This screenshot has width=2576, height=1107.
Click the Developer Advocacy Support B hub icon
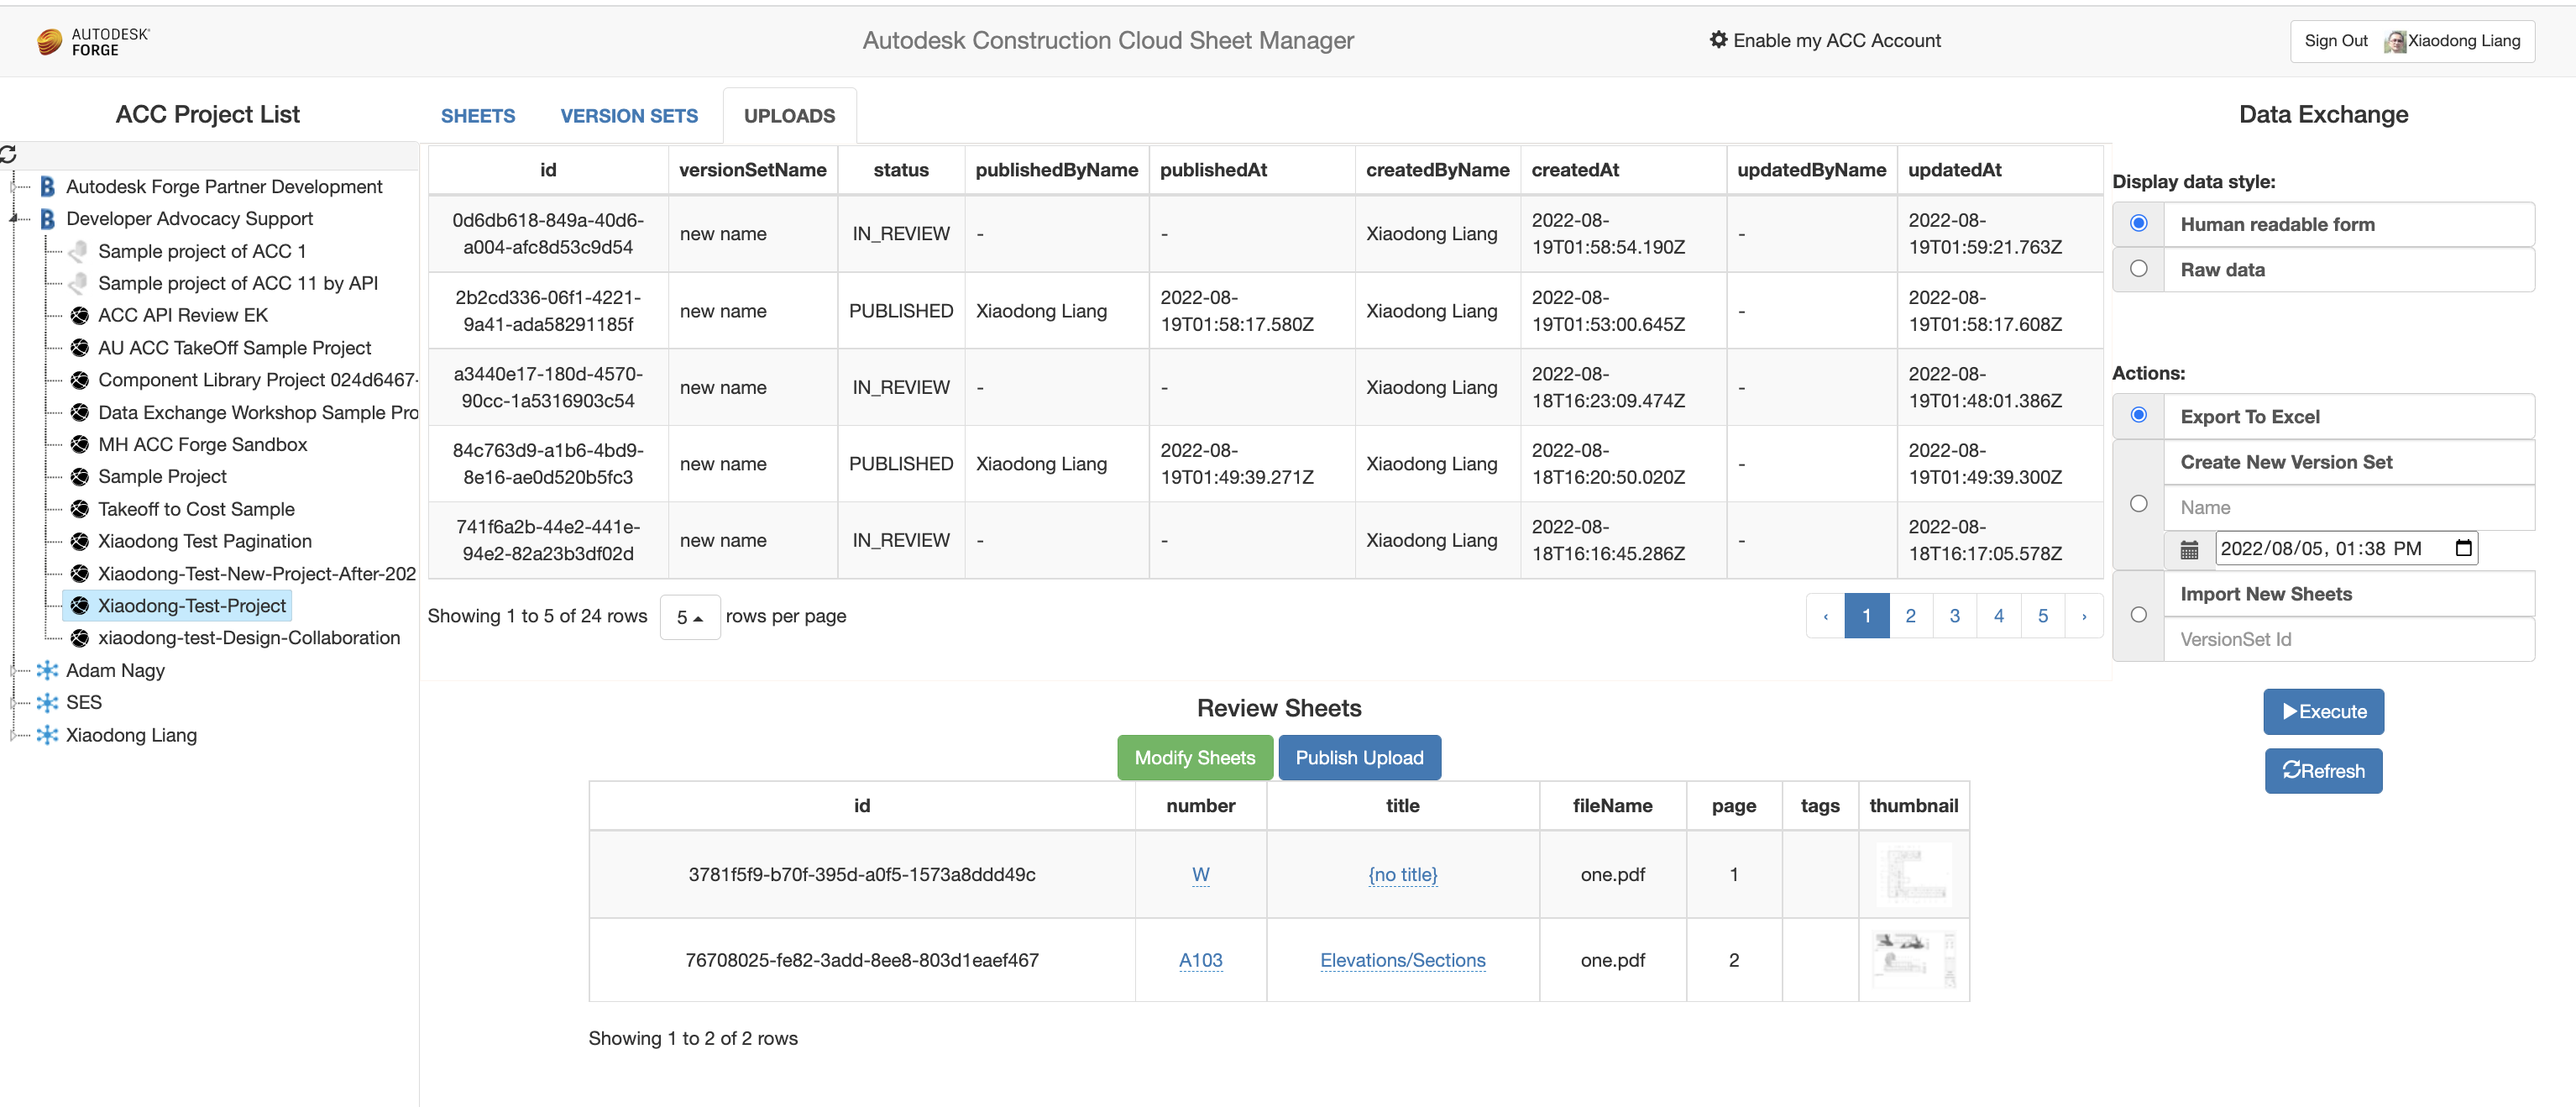(47, 219)
